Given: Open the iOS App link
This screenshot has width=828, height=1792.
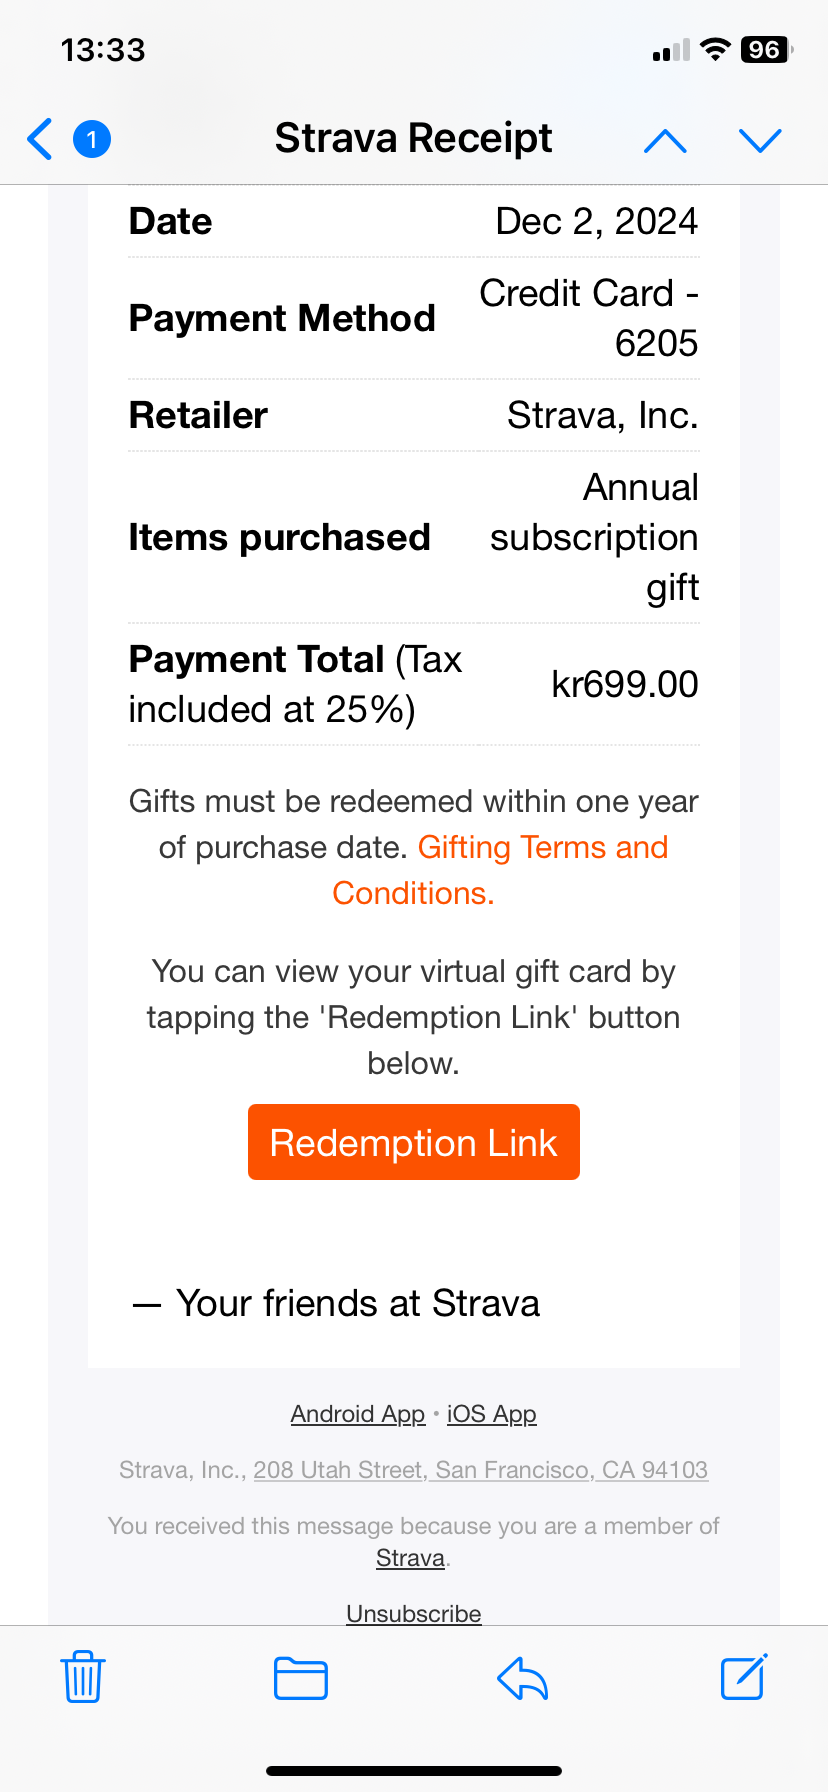Looking at the screenshot, I should point(492,1414).
